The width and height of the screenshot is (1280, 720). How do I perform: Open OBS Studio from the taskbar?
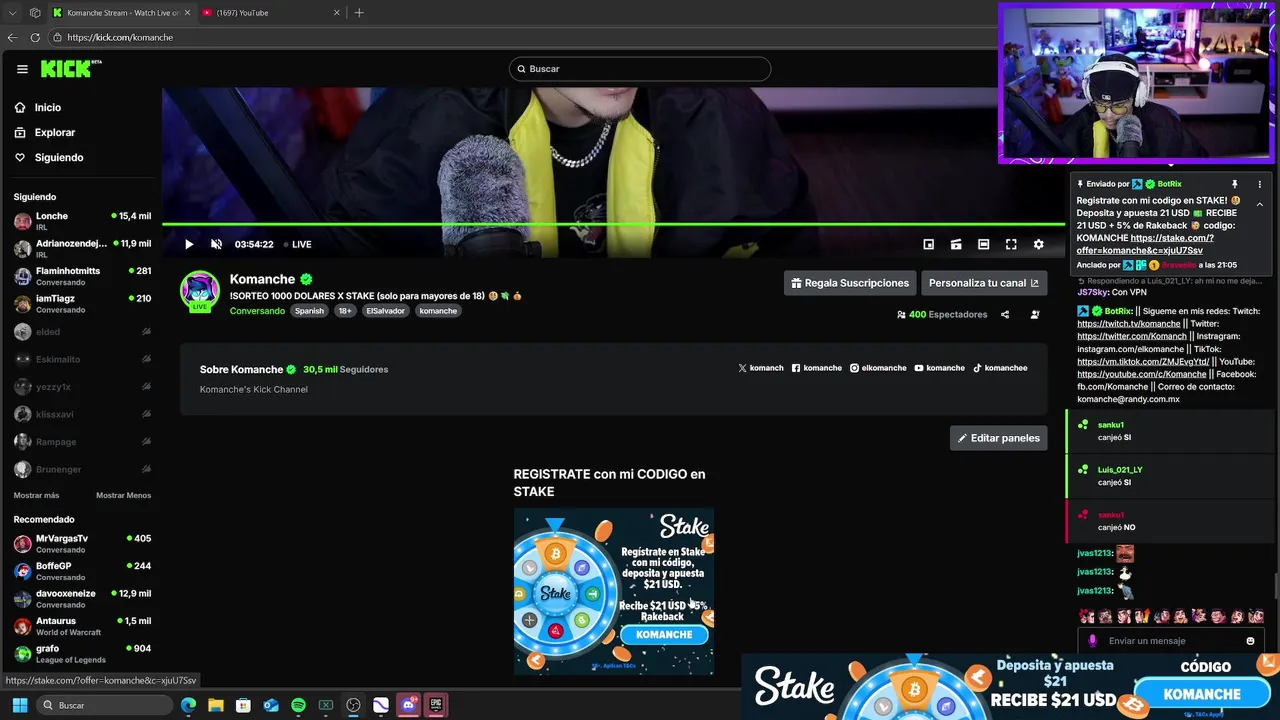(x=353, y=705)
